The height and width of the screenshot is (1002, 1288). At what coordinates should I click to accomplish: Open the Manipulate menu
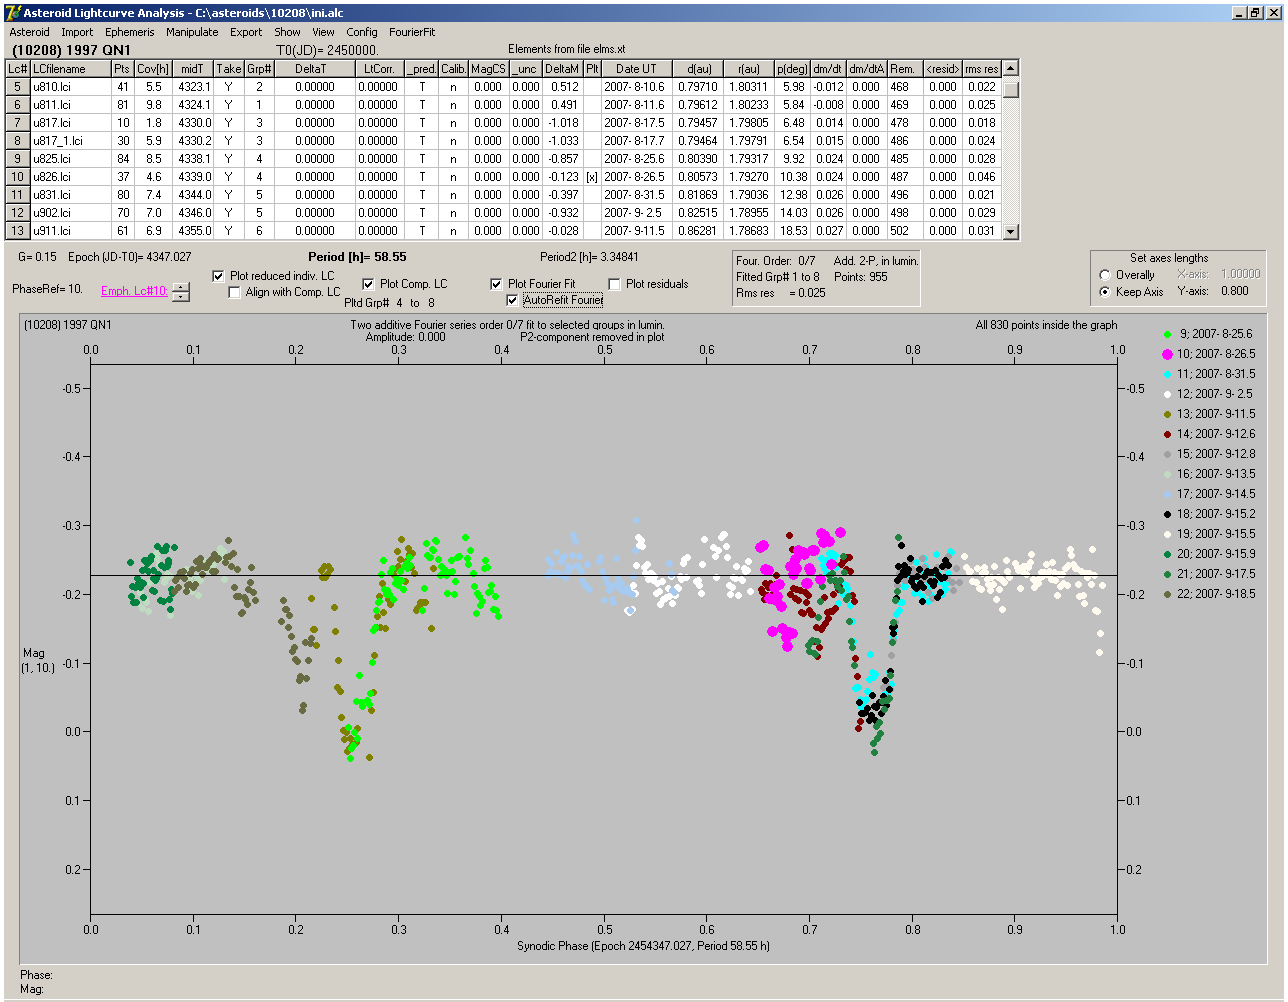(x=192, y=32)
